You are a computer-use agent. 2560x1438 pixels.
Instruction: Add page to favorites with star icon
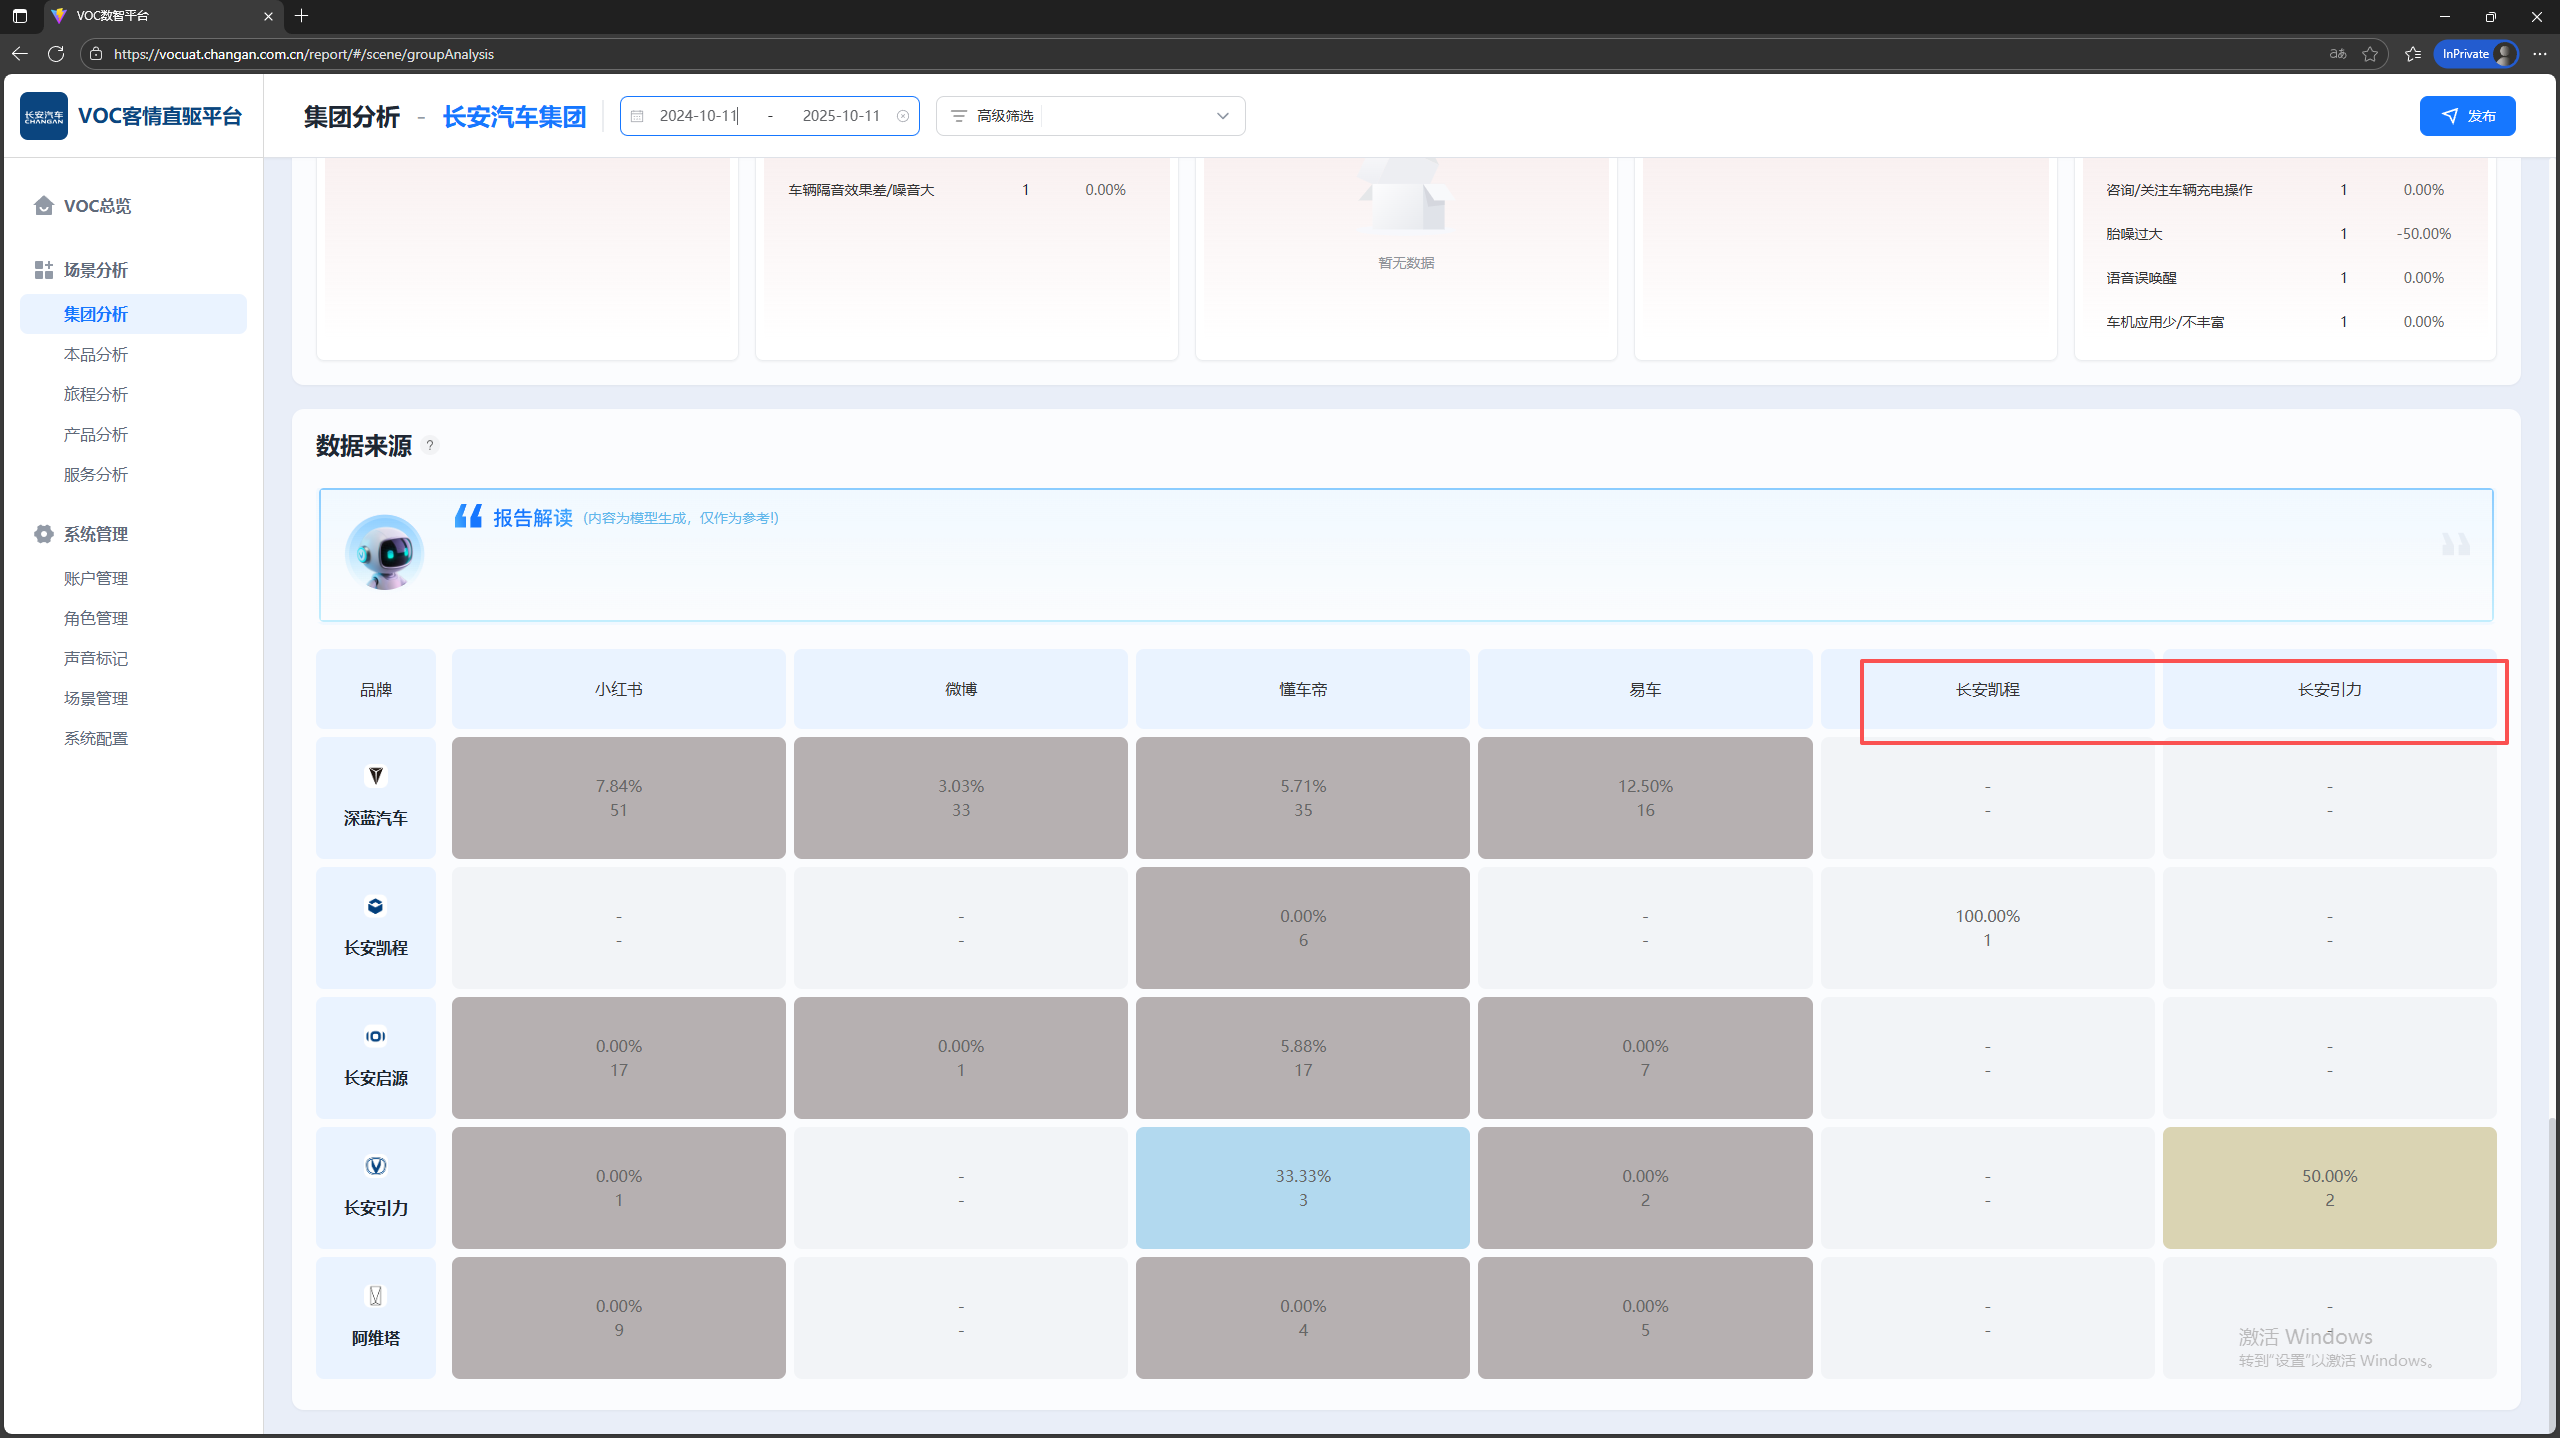coord(2370,54)
